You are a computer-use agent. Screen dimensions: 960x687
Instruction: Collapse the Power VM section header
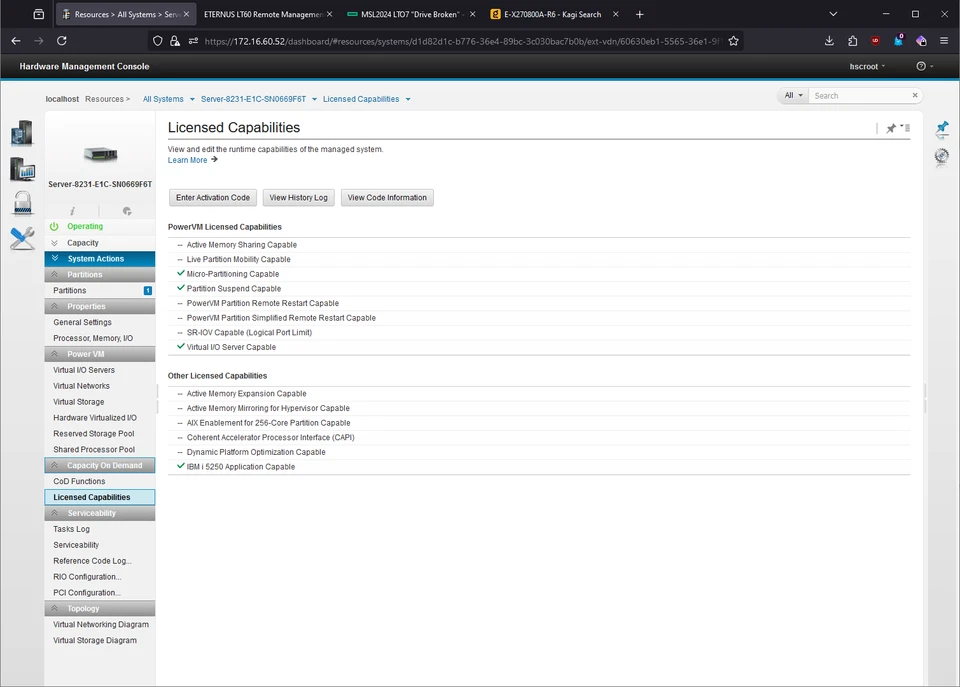pyautogui.click(x=100, y=355)
